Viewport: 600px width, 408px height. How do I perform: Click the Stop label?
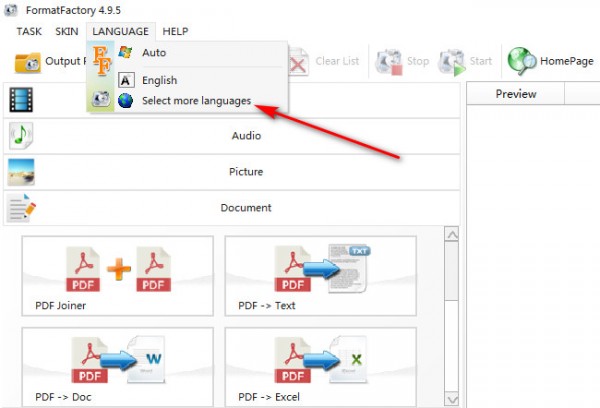418,61
